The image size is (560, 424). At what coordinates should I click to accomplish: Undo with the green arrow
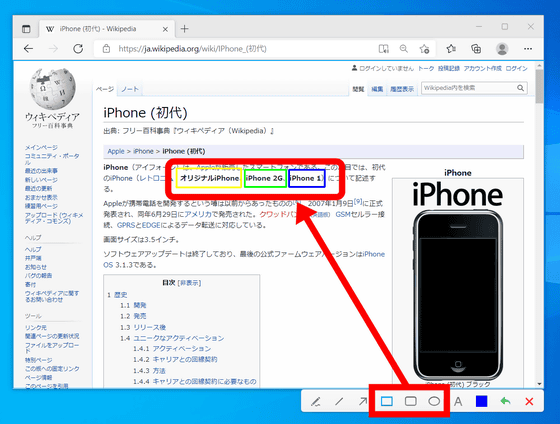[505, 401]
